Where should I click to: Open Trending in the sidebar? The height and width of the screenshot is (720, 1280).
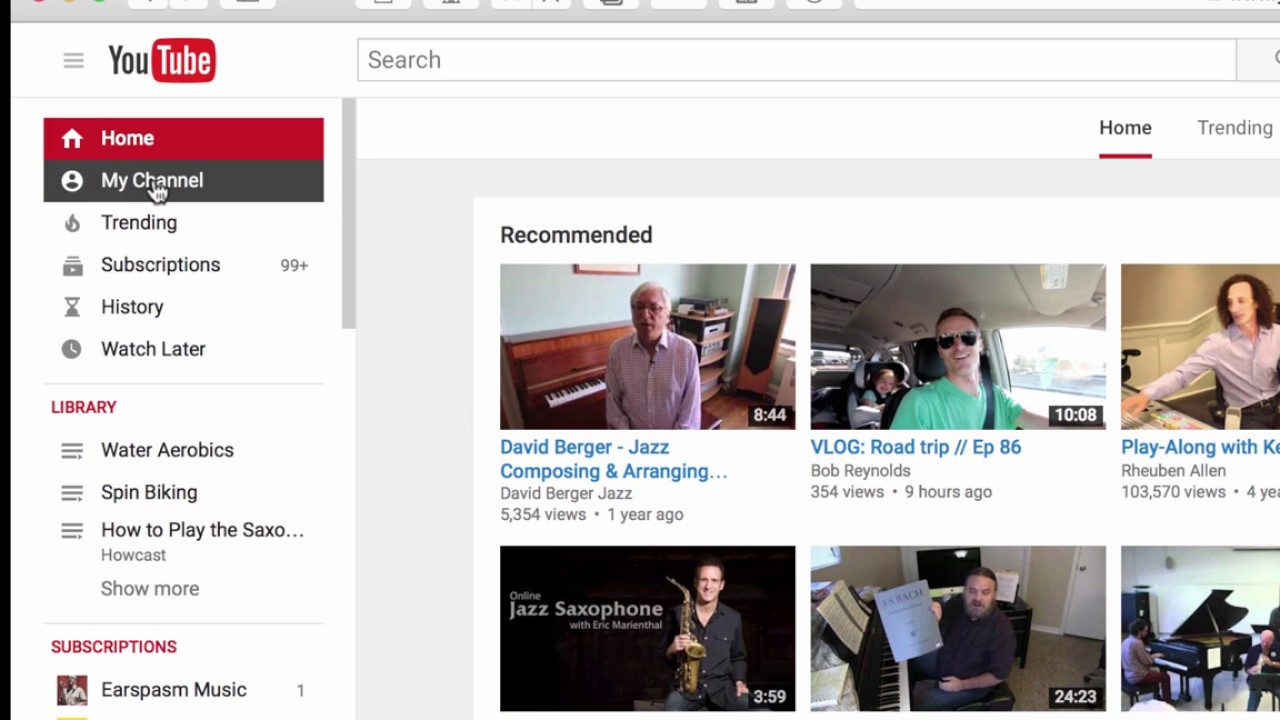click(183, 223)
